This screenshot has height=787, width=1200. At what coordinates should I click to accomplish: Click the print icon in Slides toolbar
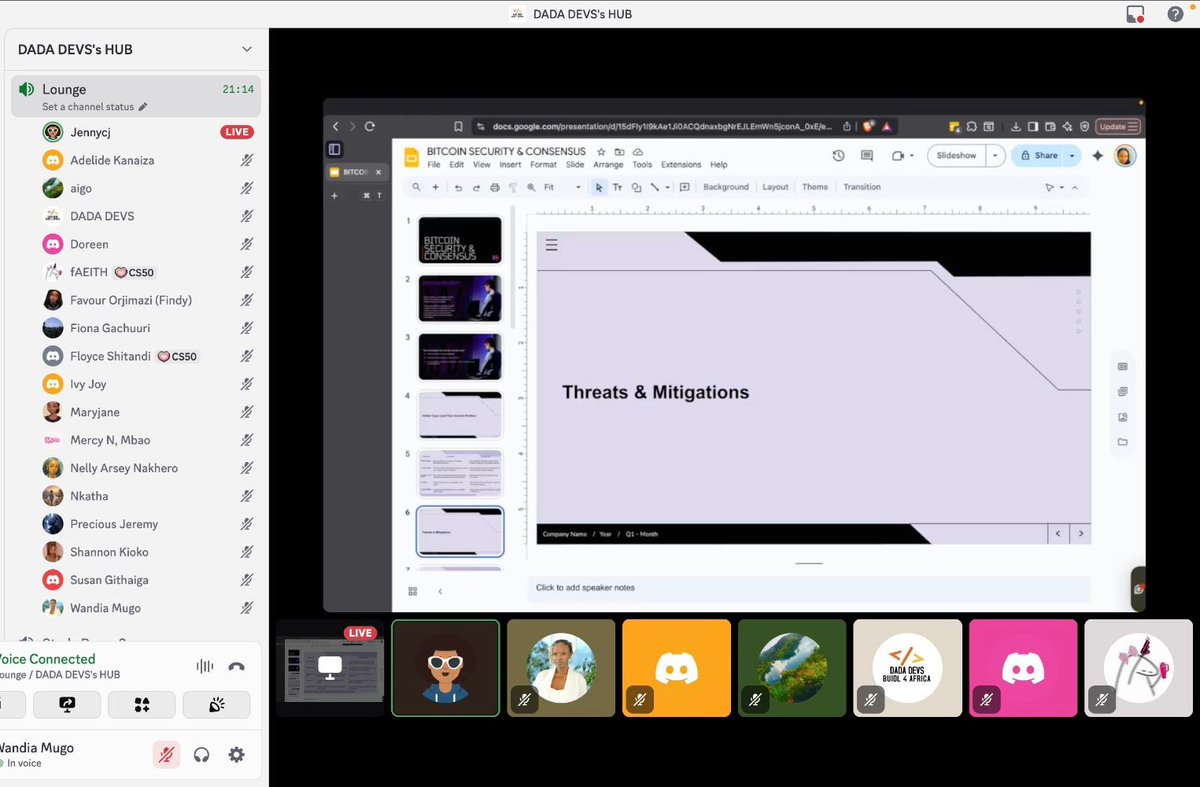(494, 187)
